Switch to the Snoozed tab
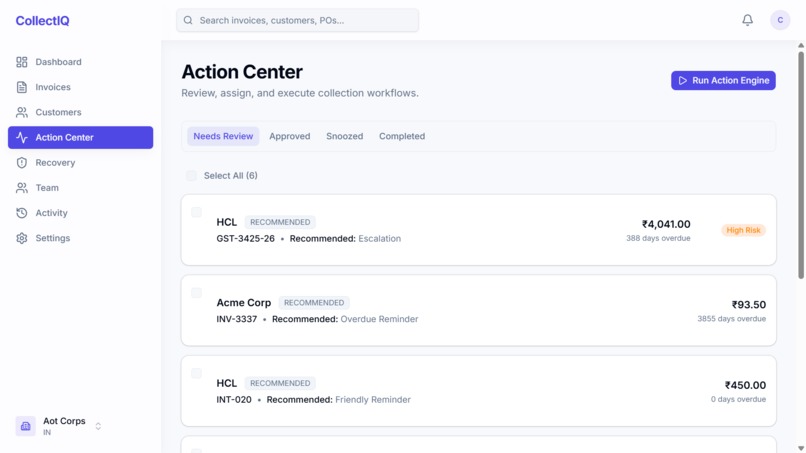Viewport: 806px width, 453px height. (x=344, y=136)
